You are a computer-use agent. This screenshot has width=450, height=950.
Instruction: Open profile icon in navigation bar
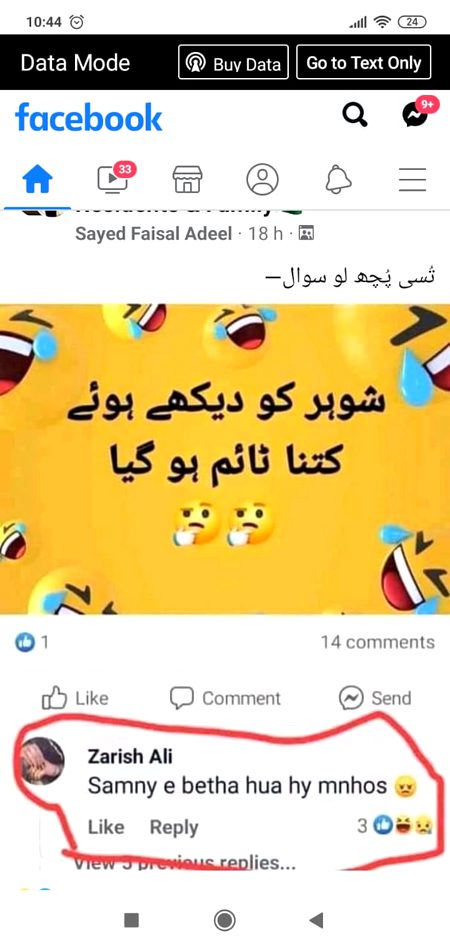tap(262, 179)
